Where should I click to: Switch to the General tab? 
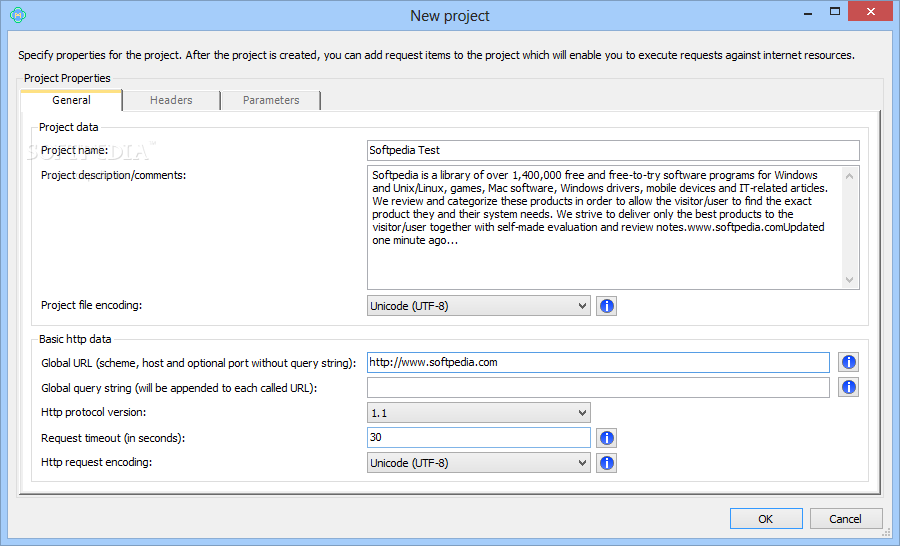click(x=71, y=100)
